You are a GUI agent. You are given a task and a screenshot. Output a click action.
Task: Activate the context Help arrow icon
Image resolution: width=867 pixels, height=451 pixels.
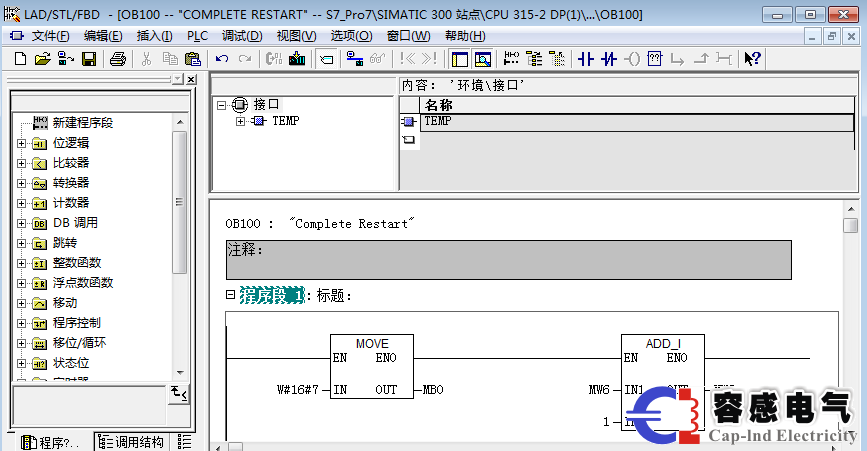pyautogui.click(x=753, y=59)
